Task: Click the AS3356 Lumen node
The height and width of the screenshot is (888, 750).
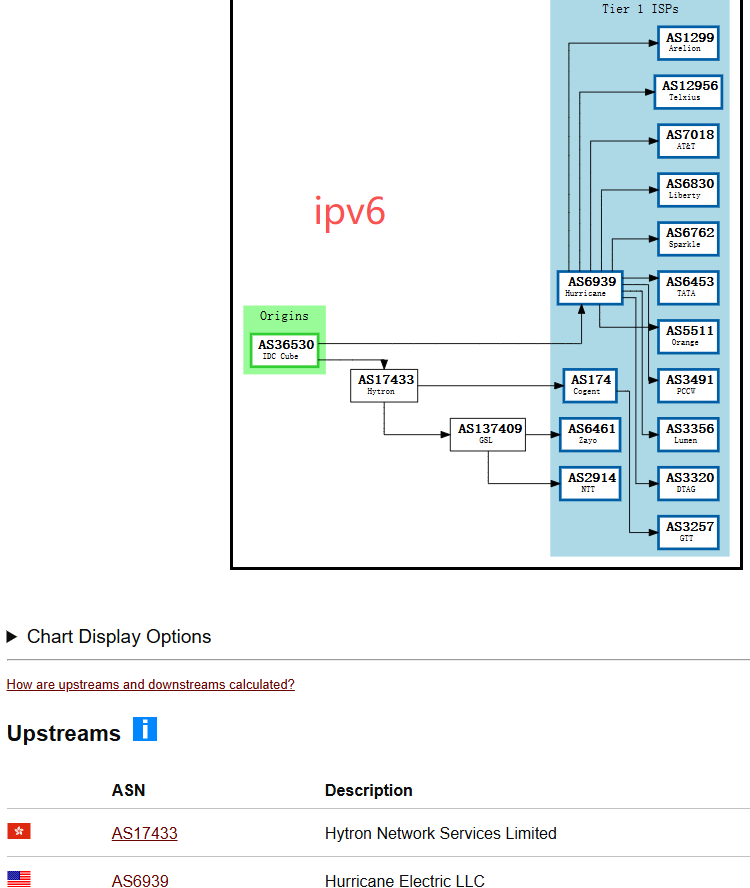Action: 689,434
